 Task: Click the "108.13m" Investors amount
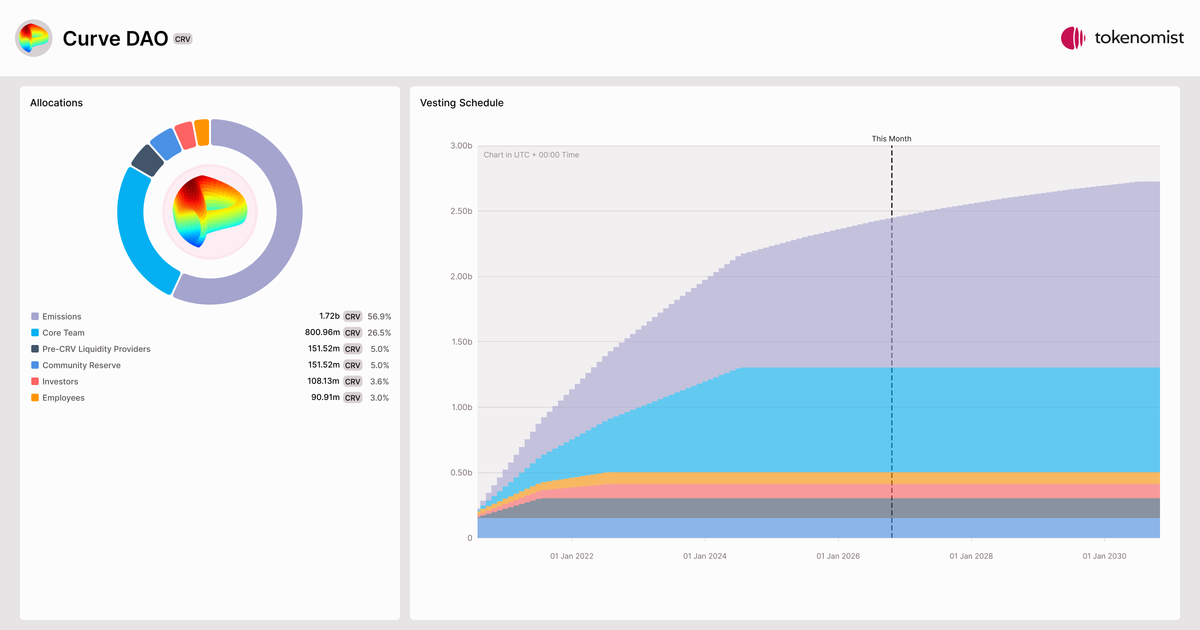323,382
